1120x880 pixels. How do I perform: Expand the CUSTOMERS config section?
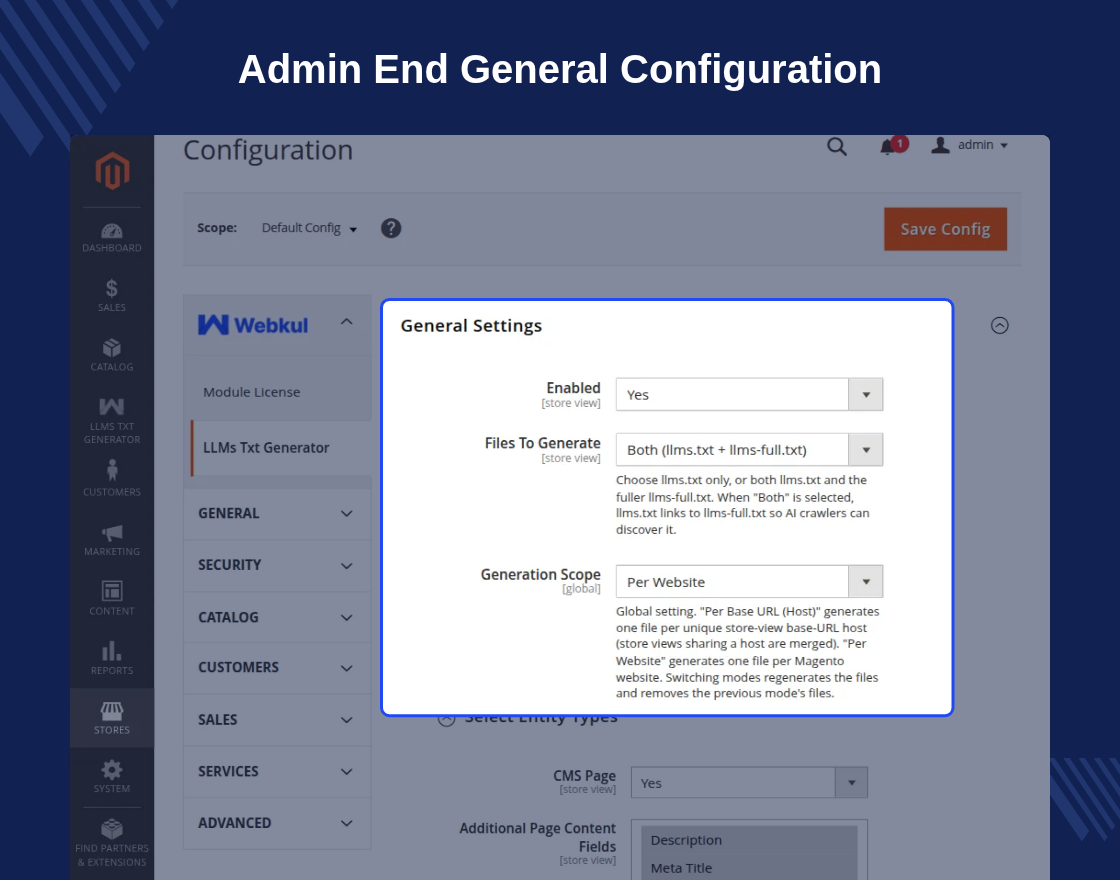pos(276,668)
